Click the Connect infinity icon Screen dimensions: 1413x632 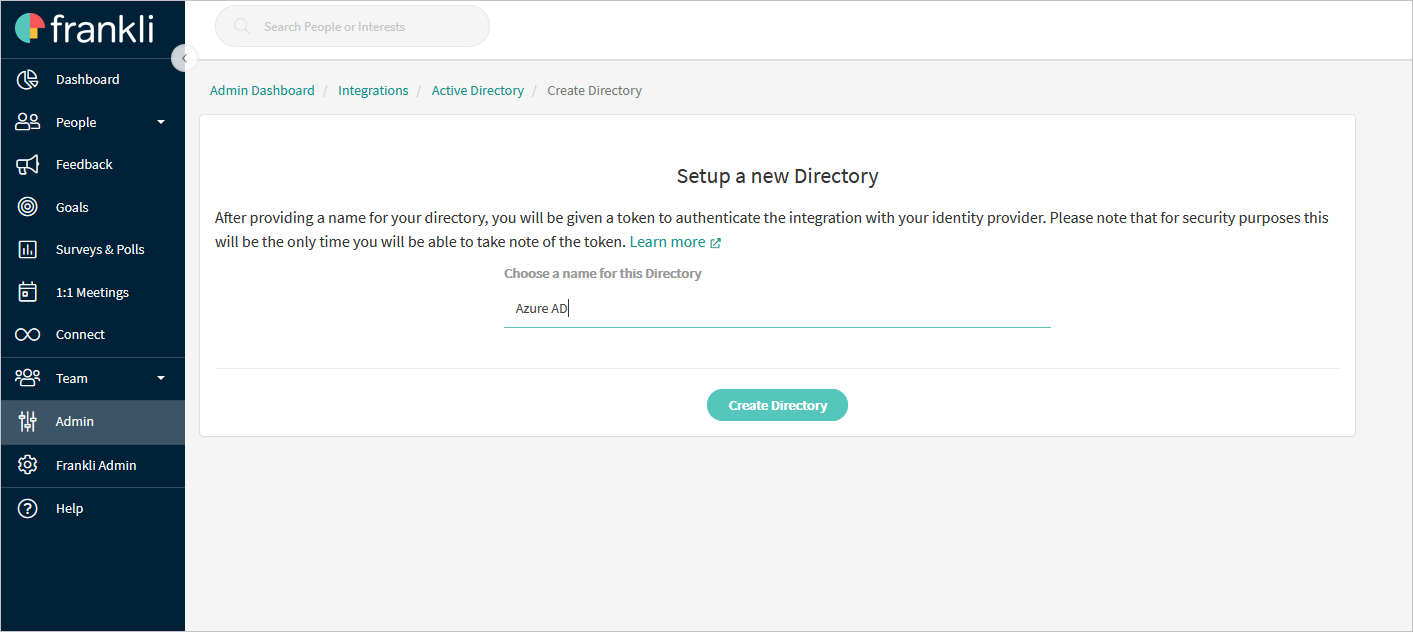tap(28, 335)
